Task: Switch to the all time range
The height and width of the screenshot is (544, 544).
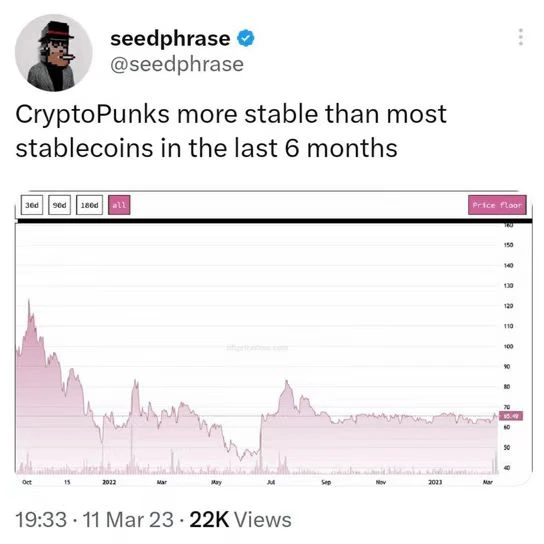Action: (x=119, y=205)
